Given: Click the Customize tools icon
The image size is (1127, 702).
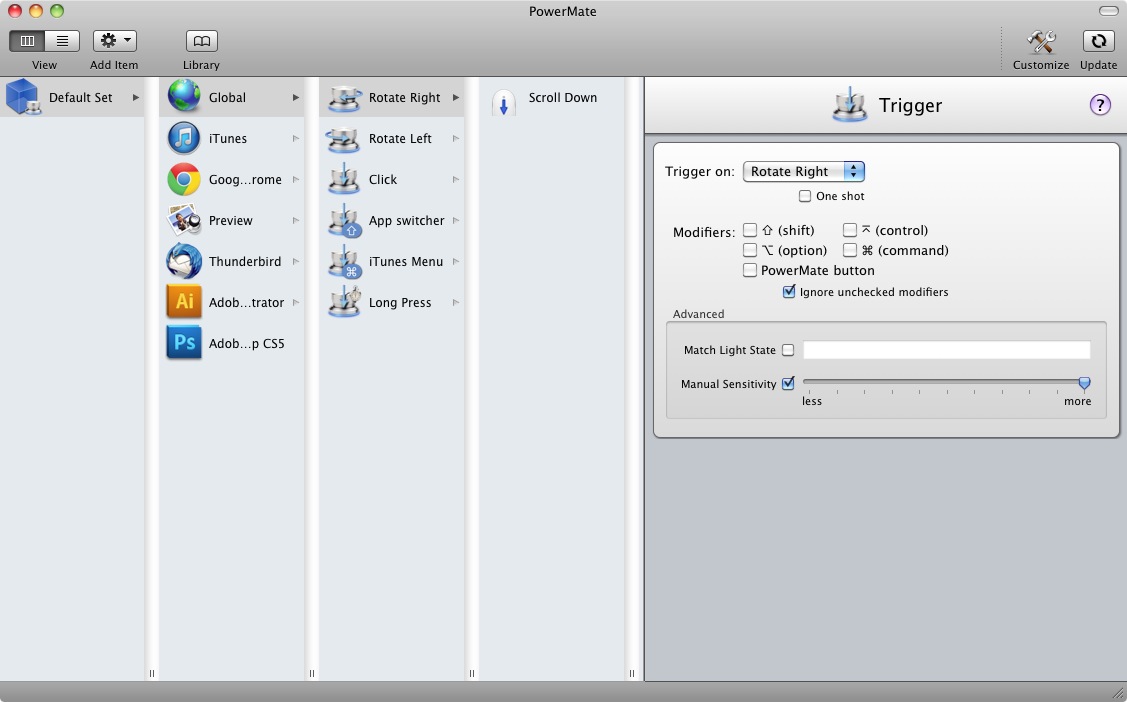Looking at the screenshot, I should [1041, 42].
